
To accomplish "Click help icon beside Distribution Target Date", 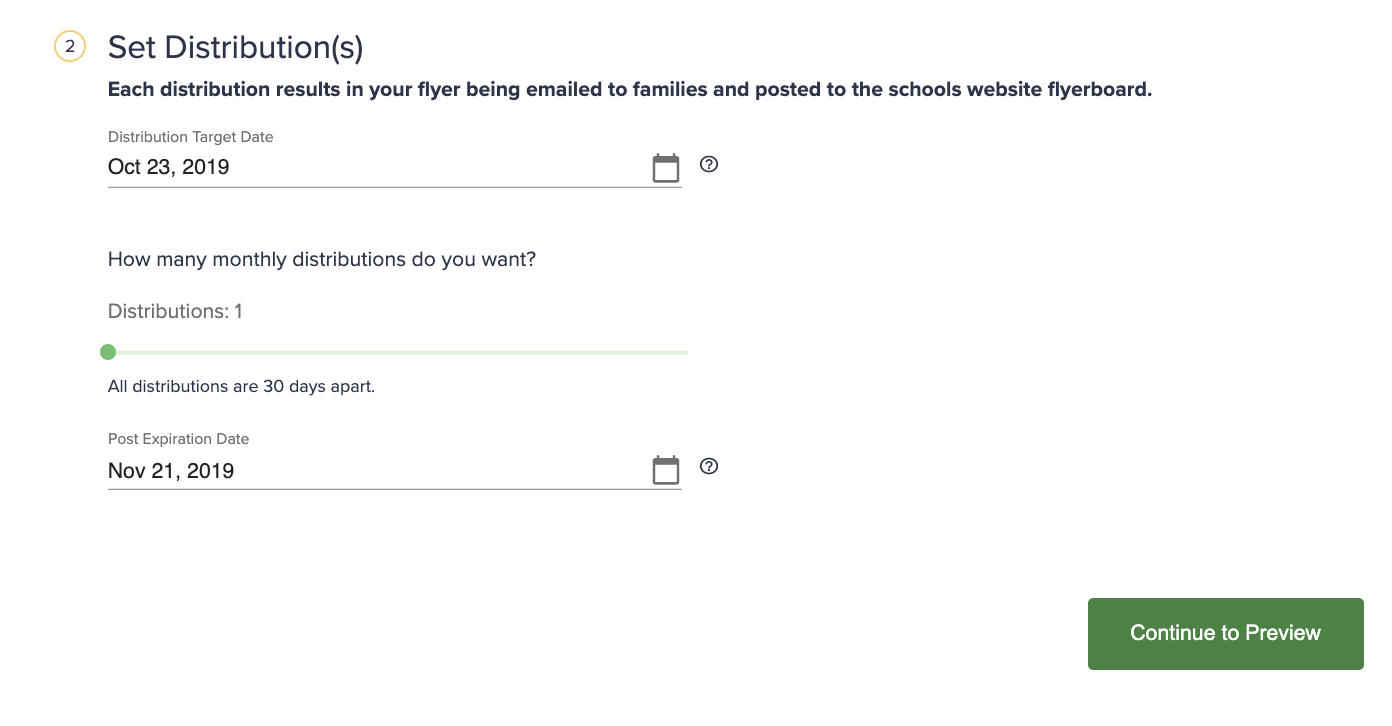I will (x=709, y=164).
